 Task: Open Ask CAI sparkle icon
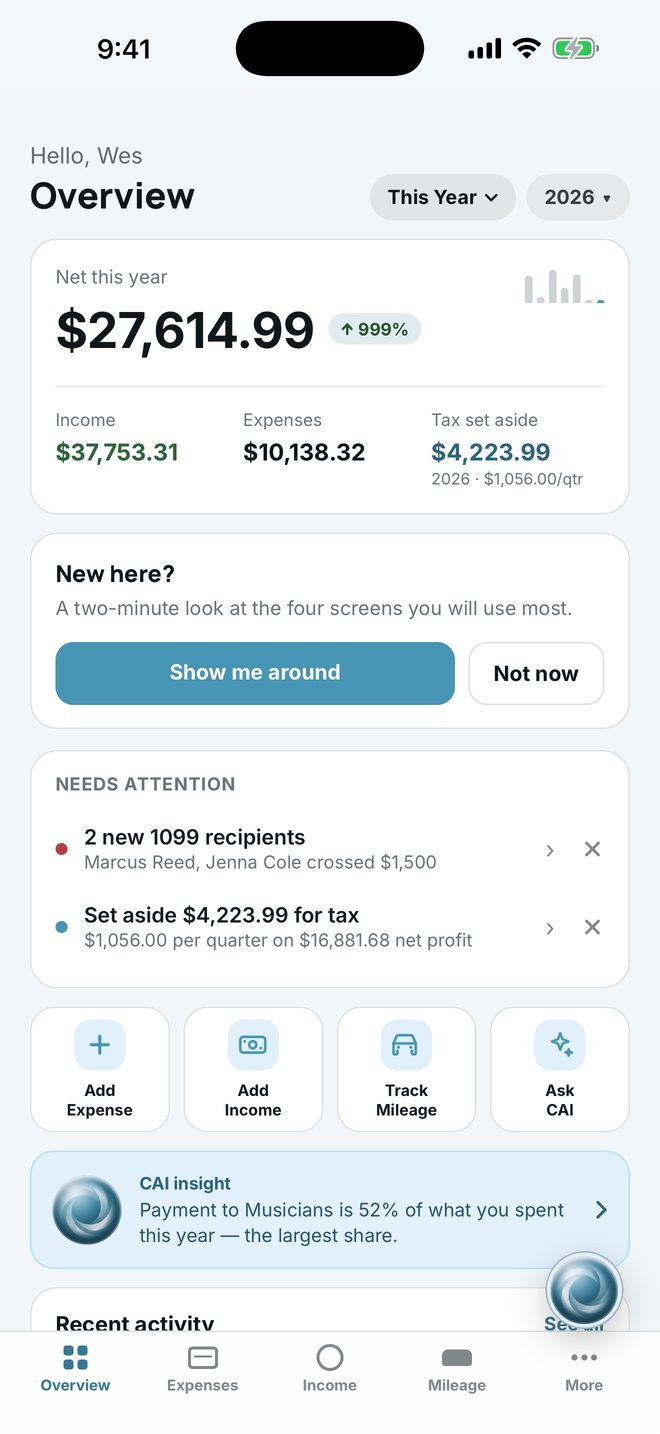[560, 1045]
